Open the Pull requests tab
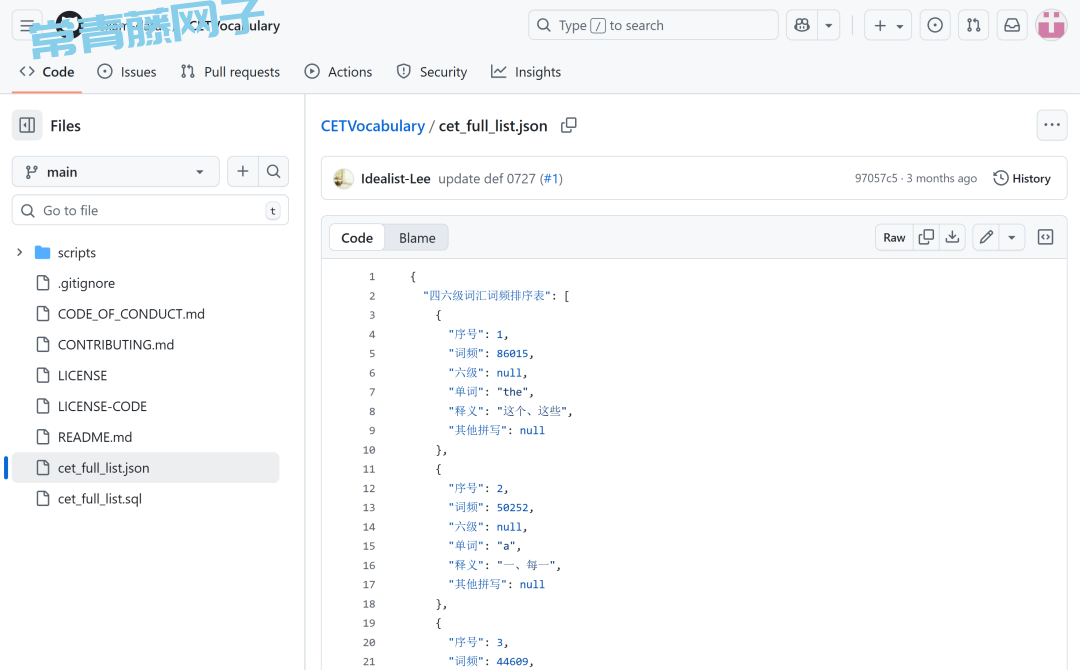1080x670 pixels. point(230,72)
